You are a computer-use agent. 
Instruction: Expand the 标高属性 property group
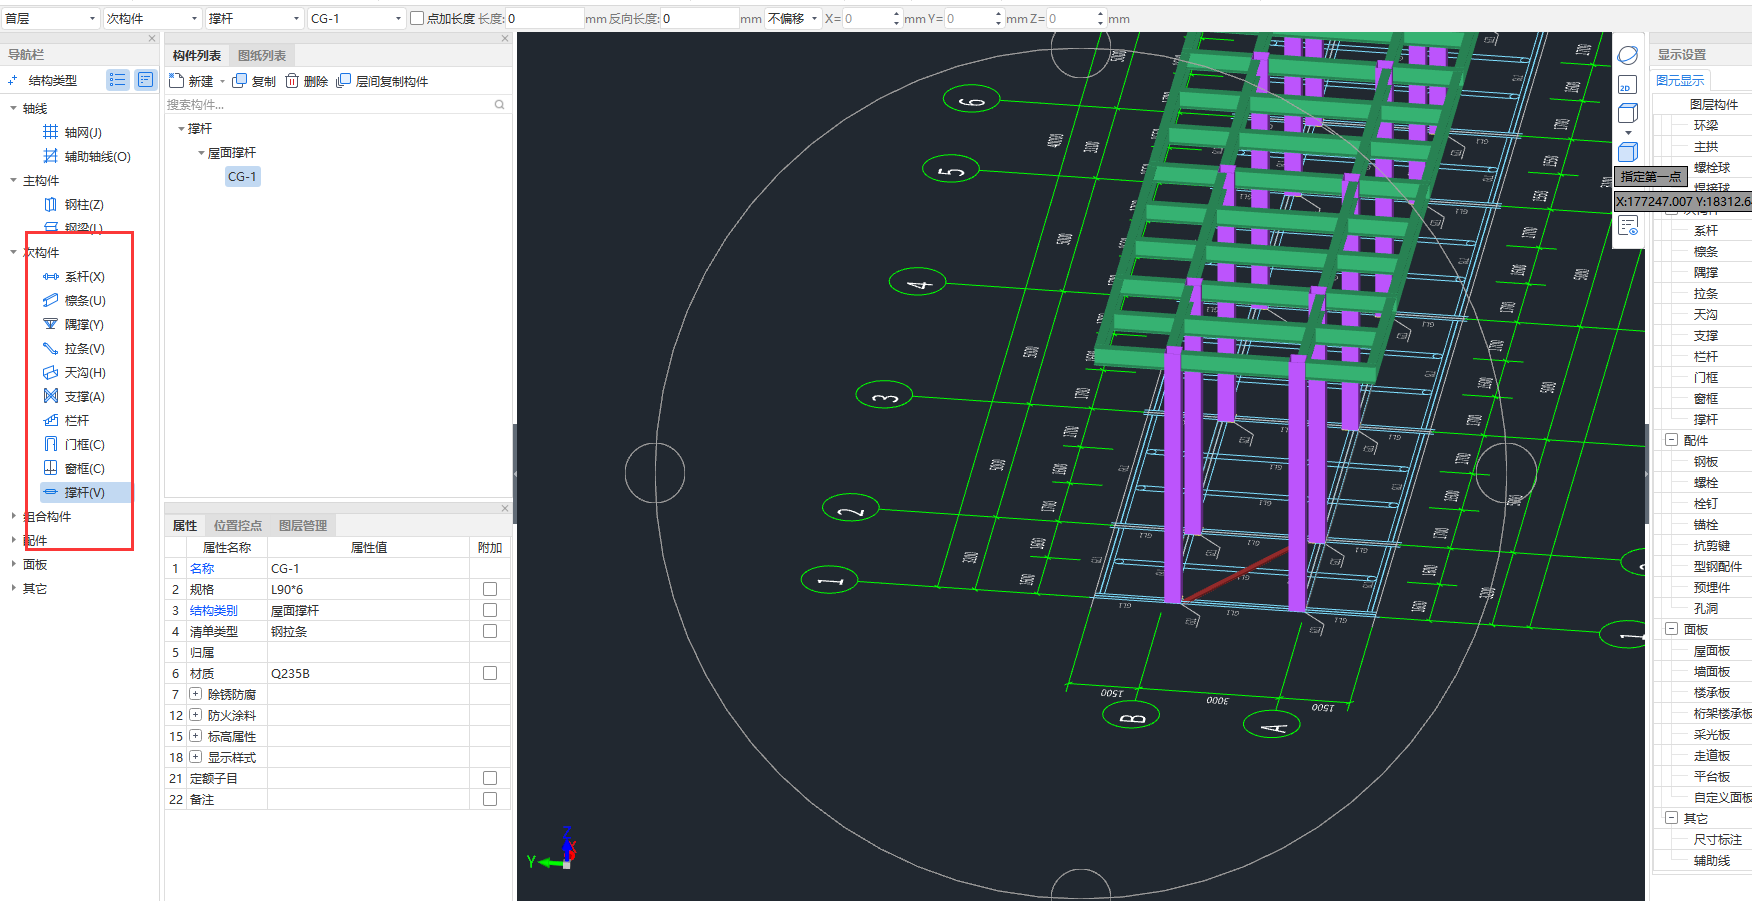196,736
